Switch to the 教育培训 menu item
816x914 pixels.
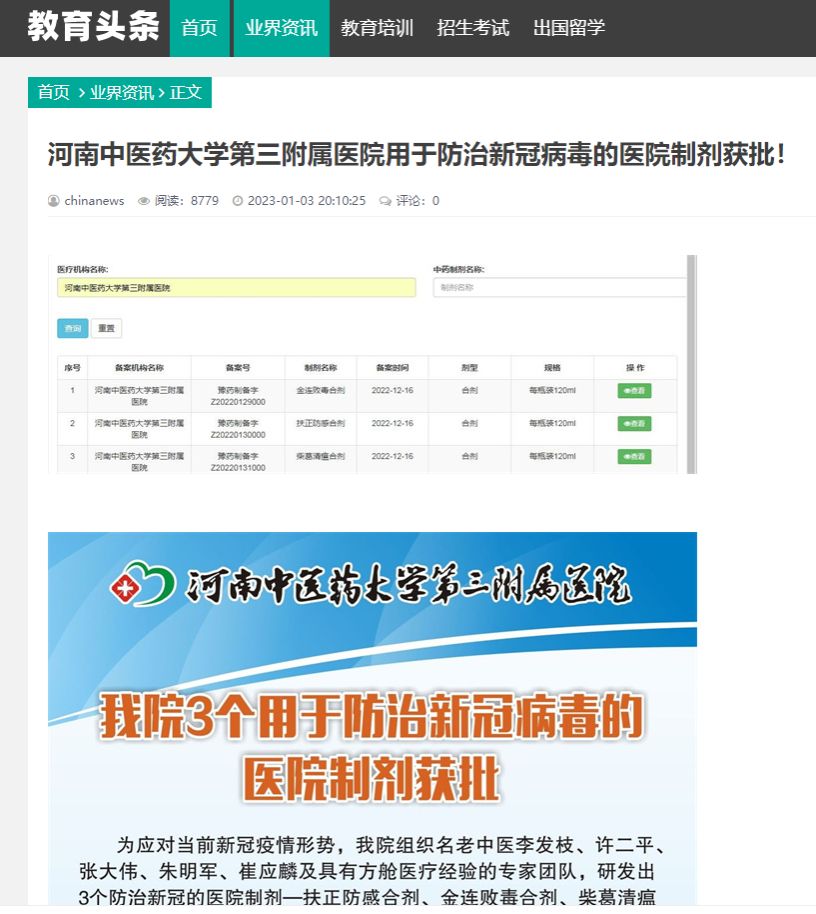pyautogui.click(x=377, y=28)
